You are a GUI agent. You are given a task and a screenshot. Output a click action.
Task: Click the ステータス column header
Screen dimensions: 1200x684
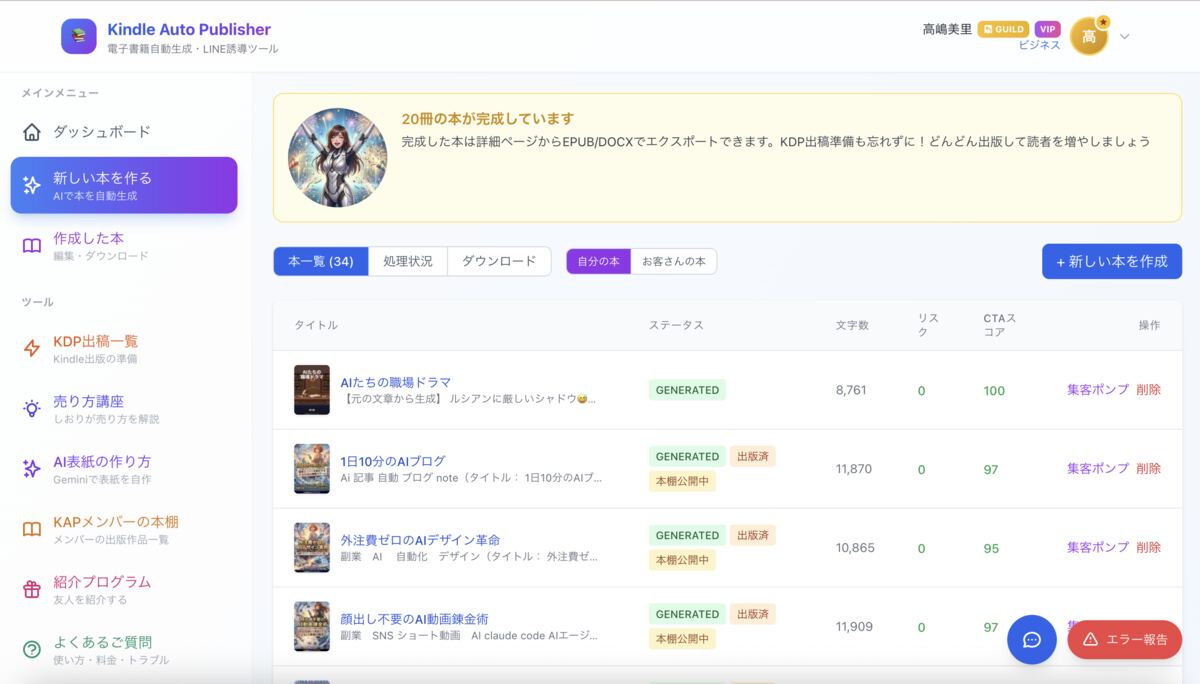676,325
